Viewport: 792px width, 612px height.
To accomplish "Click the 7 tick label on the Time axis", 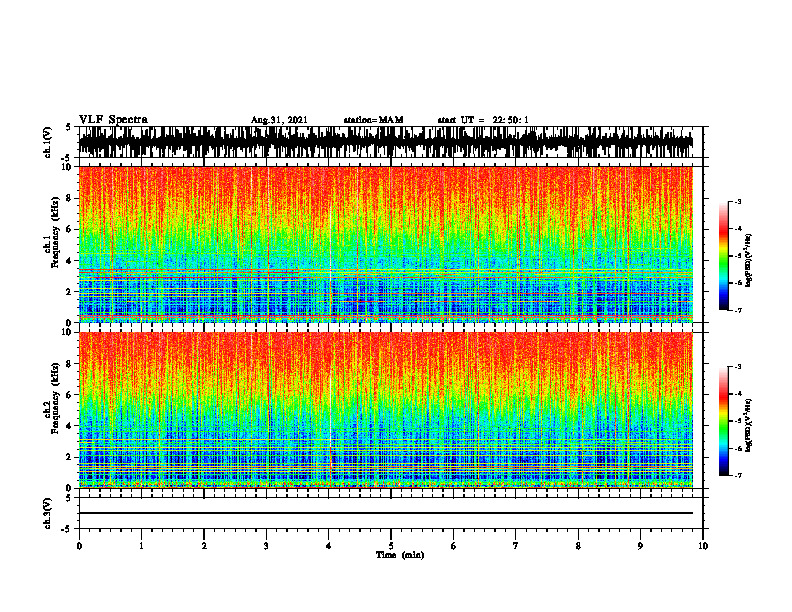I will [x=516, y=546].
